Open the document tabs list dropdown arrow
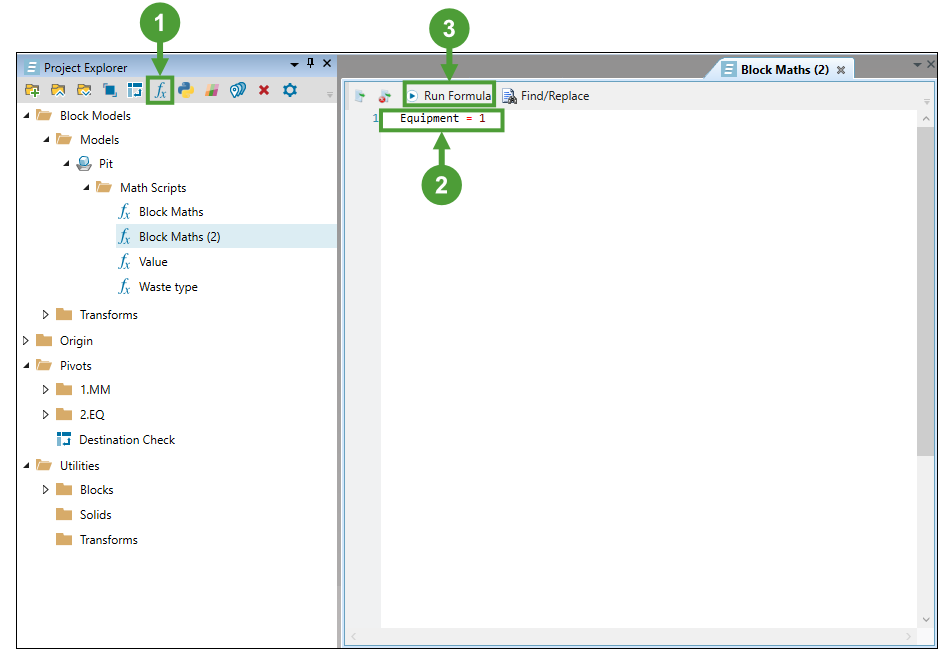The width and height of the screenshot is (941, 652). (x=917, y=64)
